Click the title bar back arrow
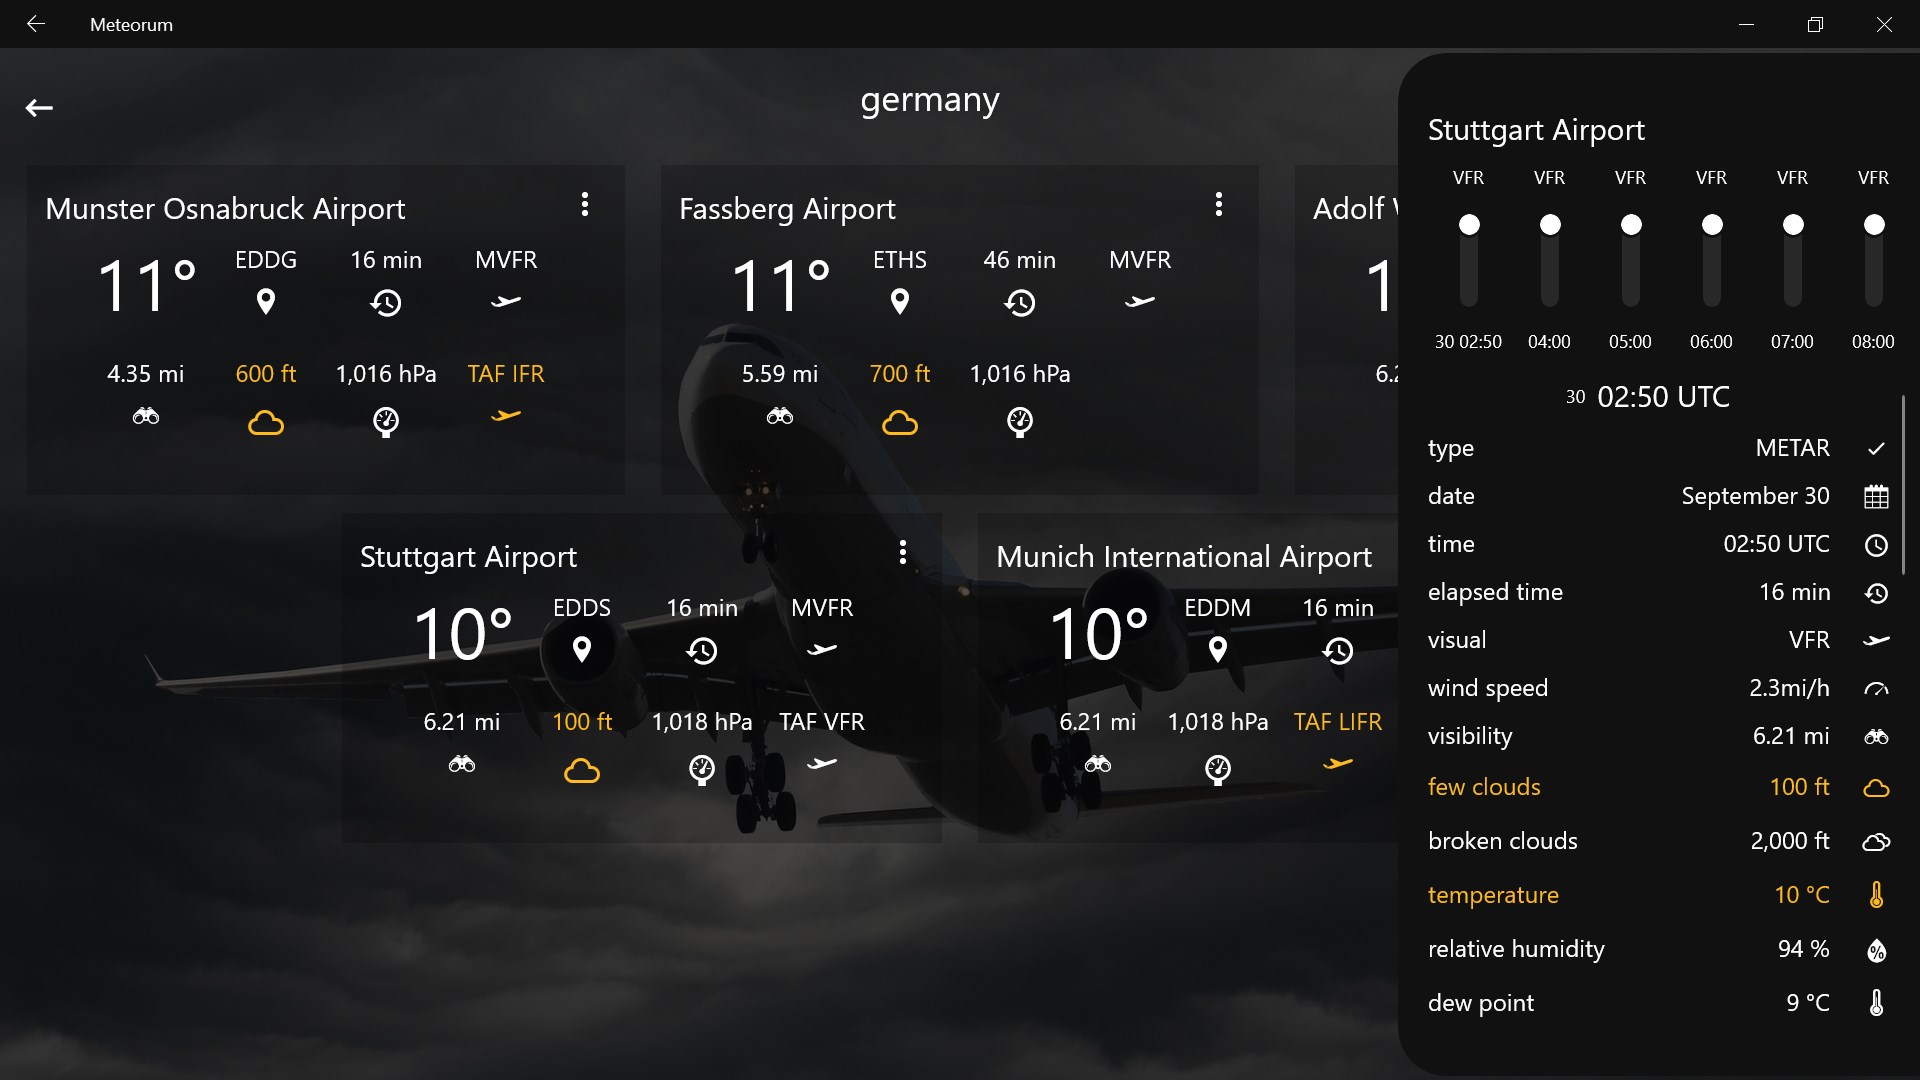 (36, 24)
